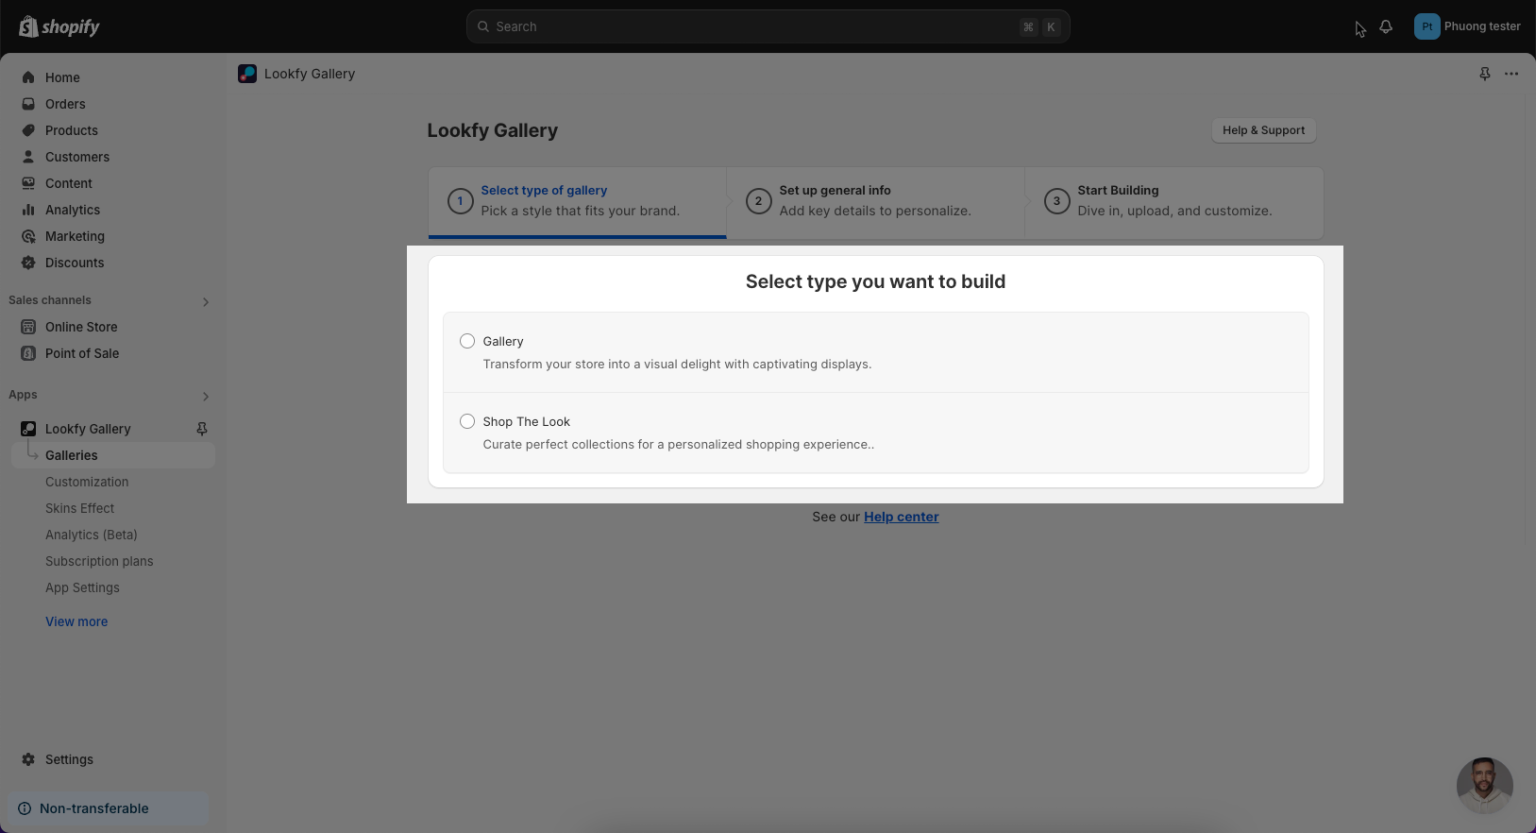
Task: Open the Marketing megaphone icon
Action: point(29,236)
